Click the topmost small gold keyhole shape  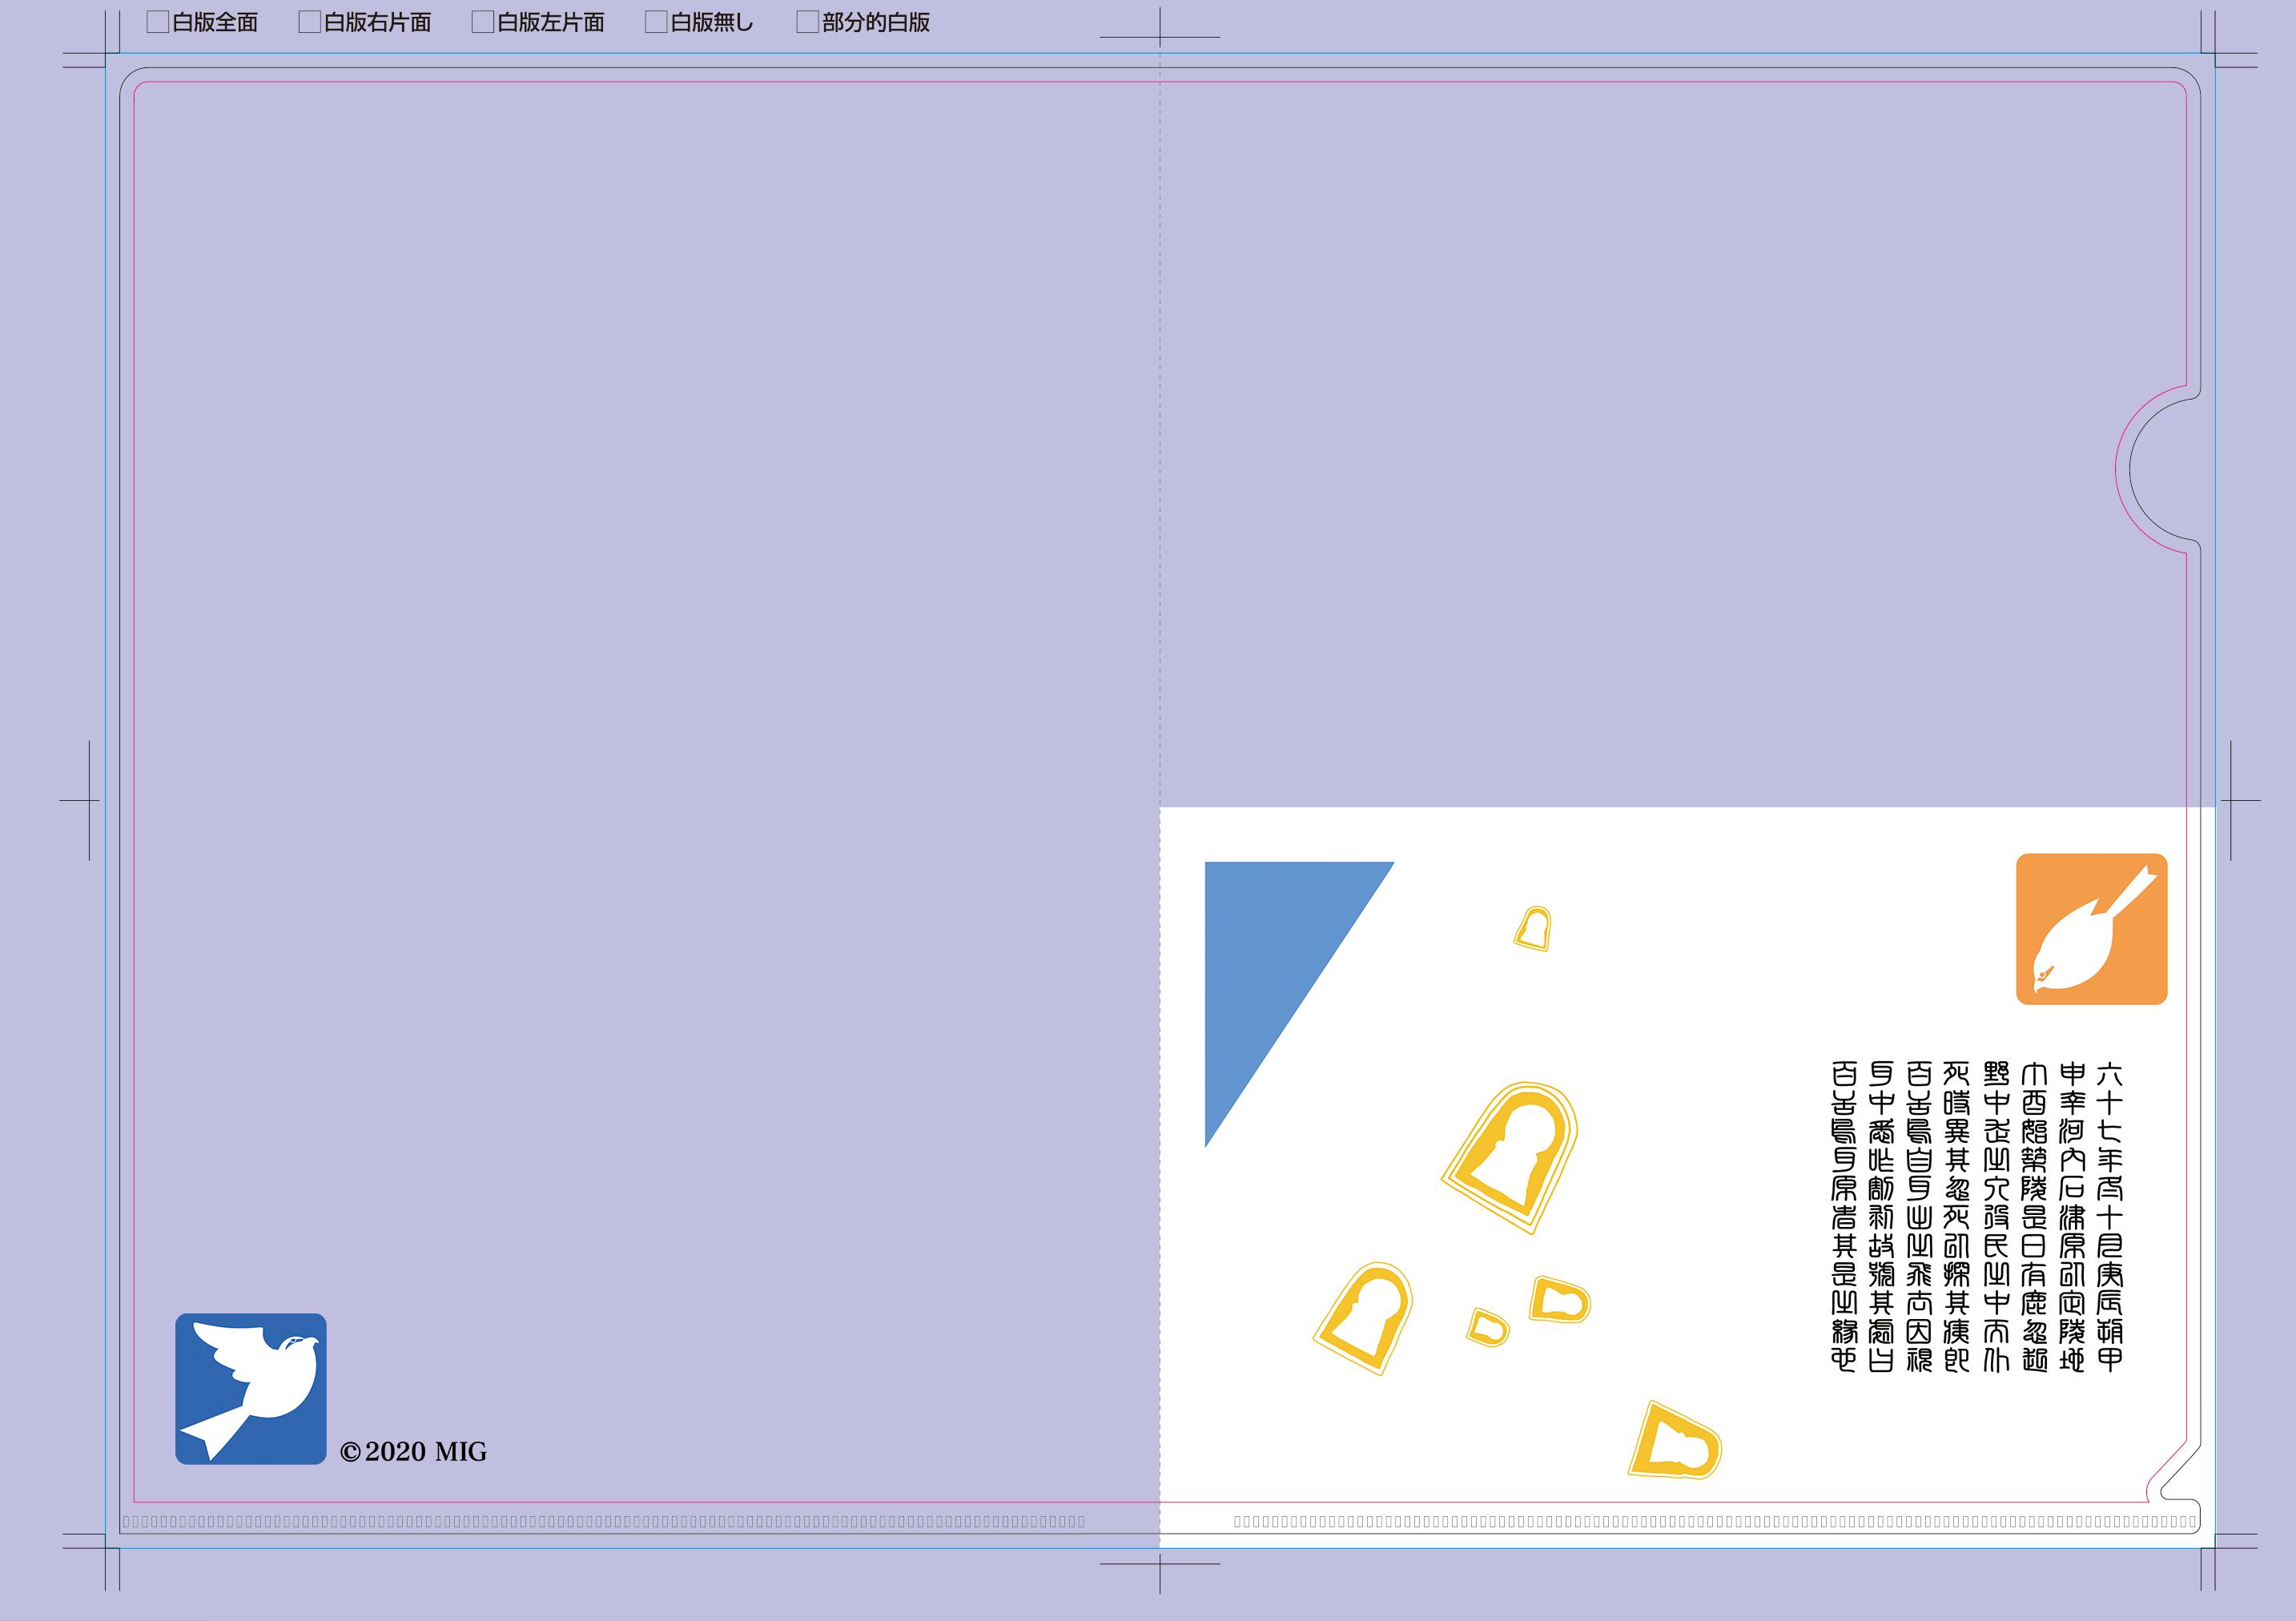1532,929
